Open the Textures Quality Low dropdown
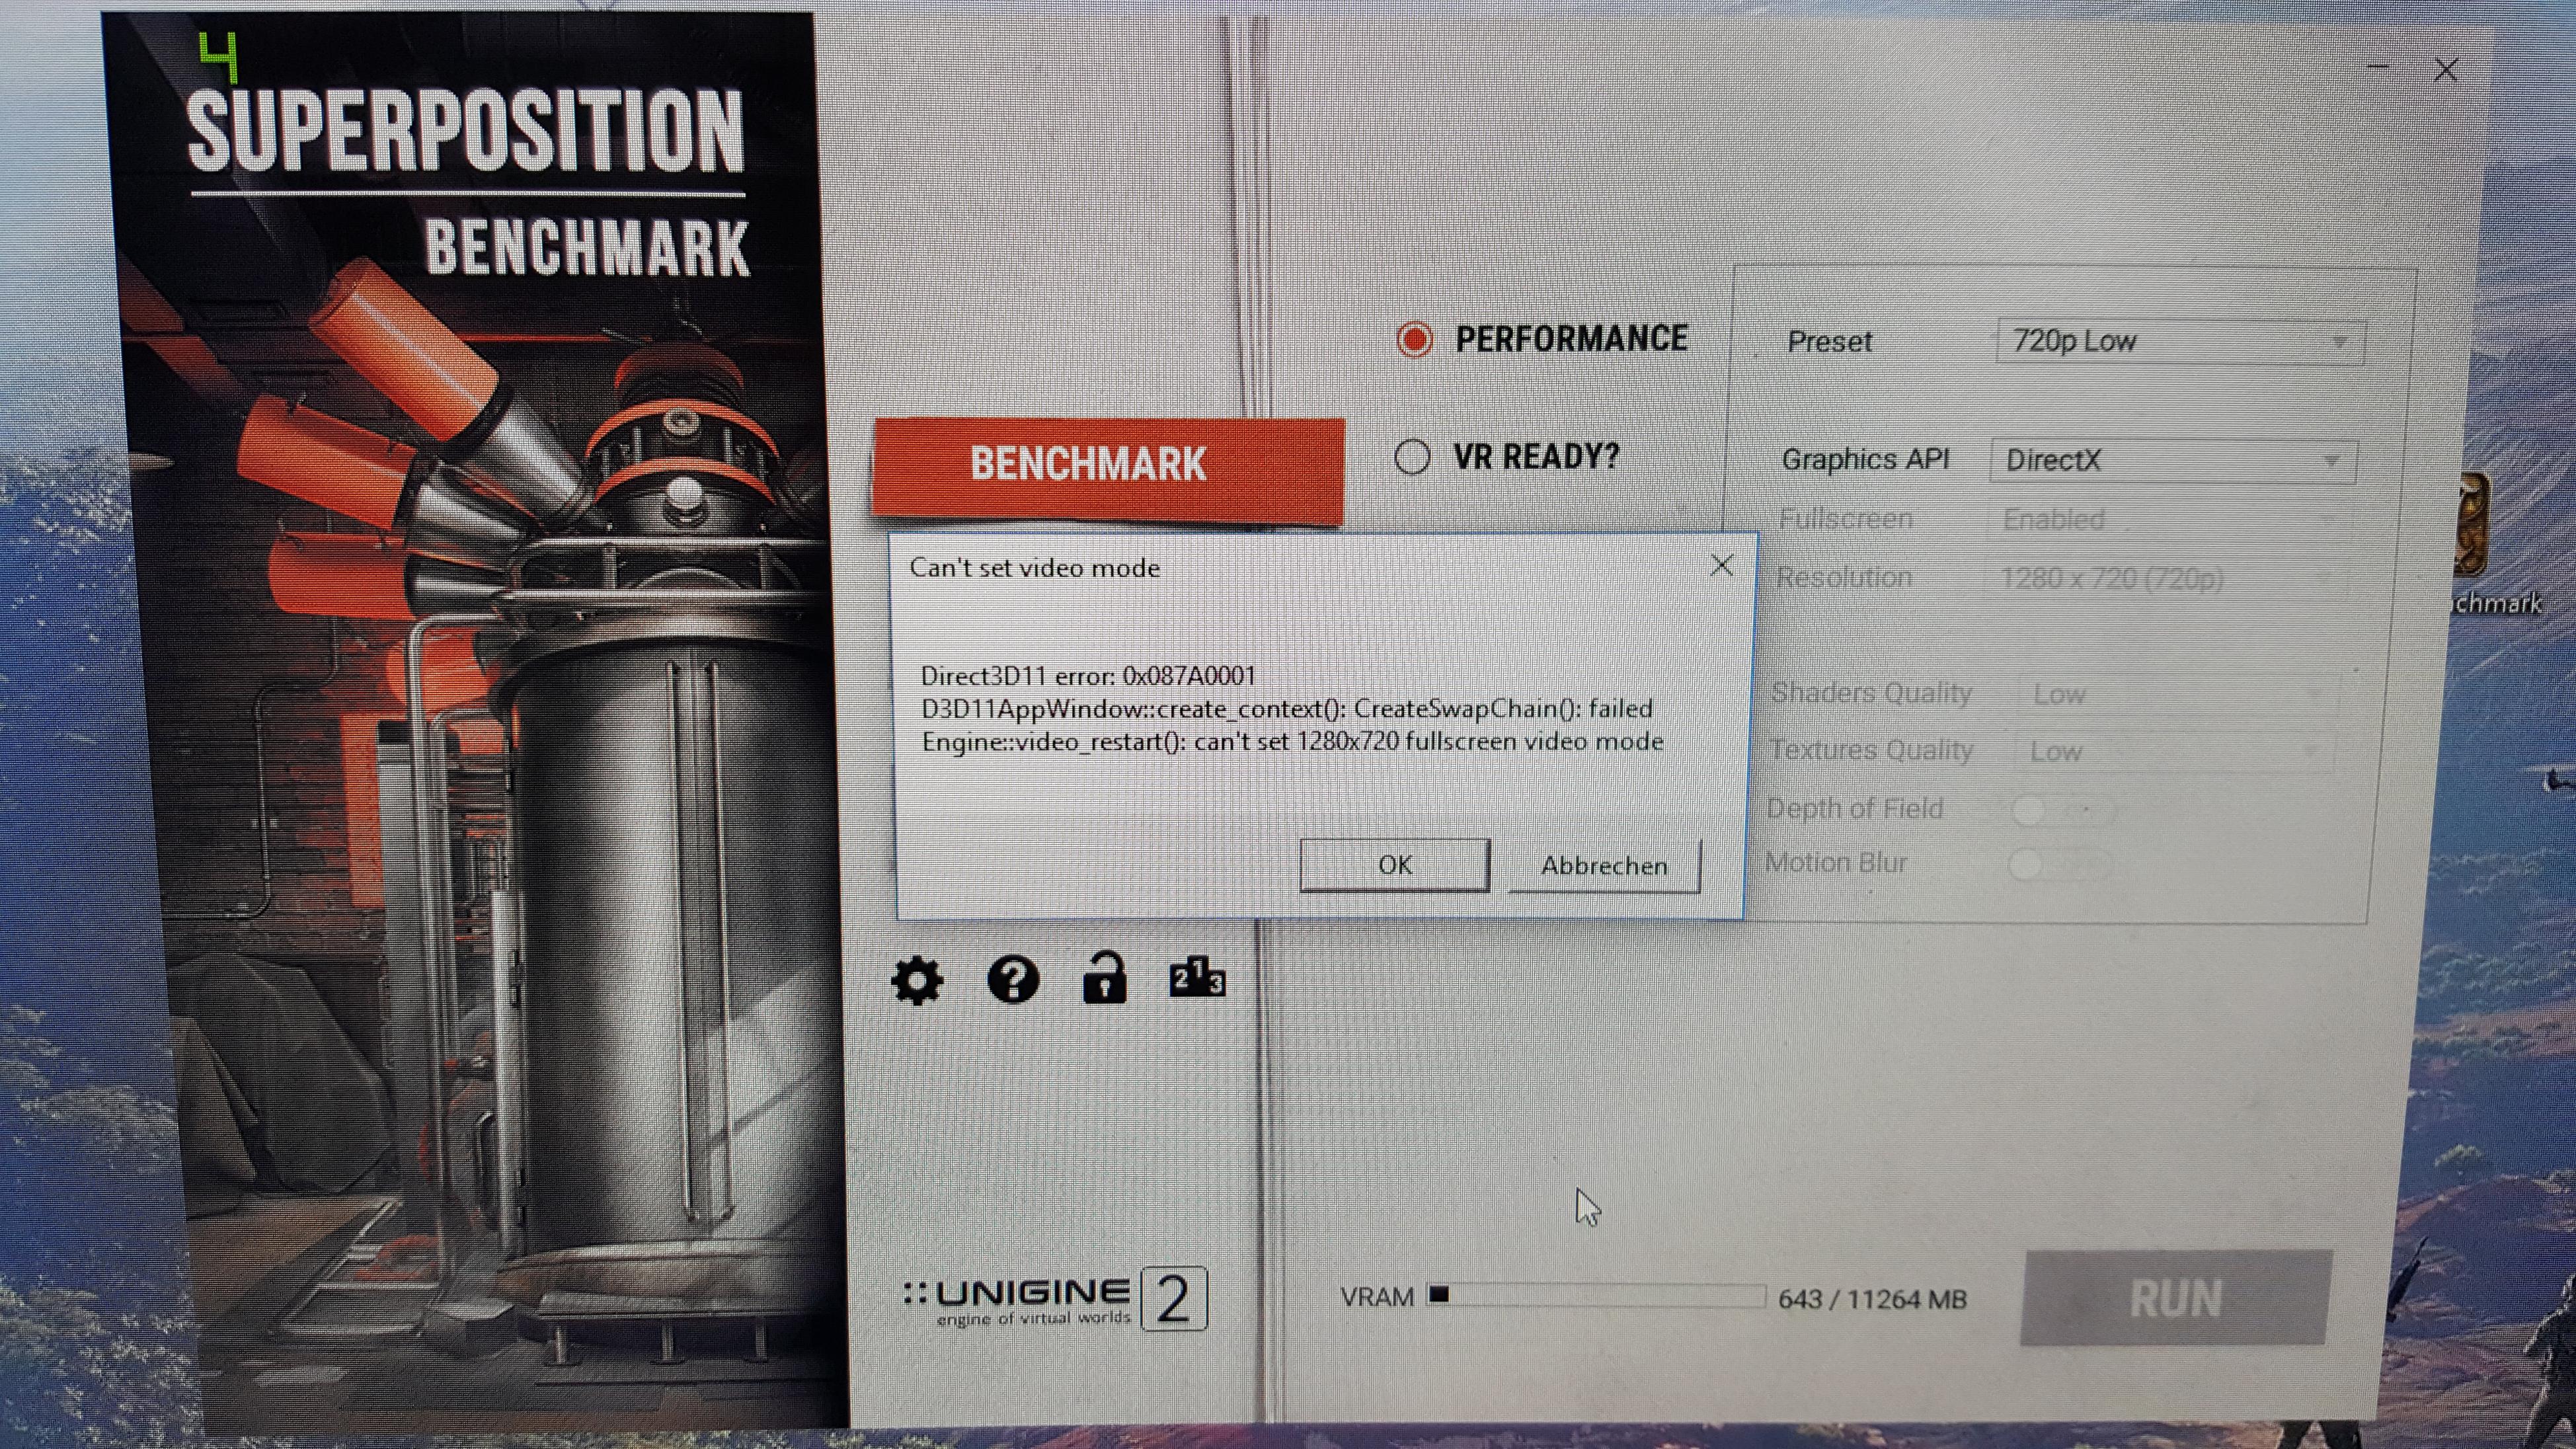 2172,752
